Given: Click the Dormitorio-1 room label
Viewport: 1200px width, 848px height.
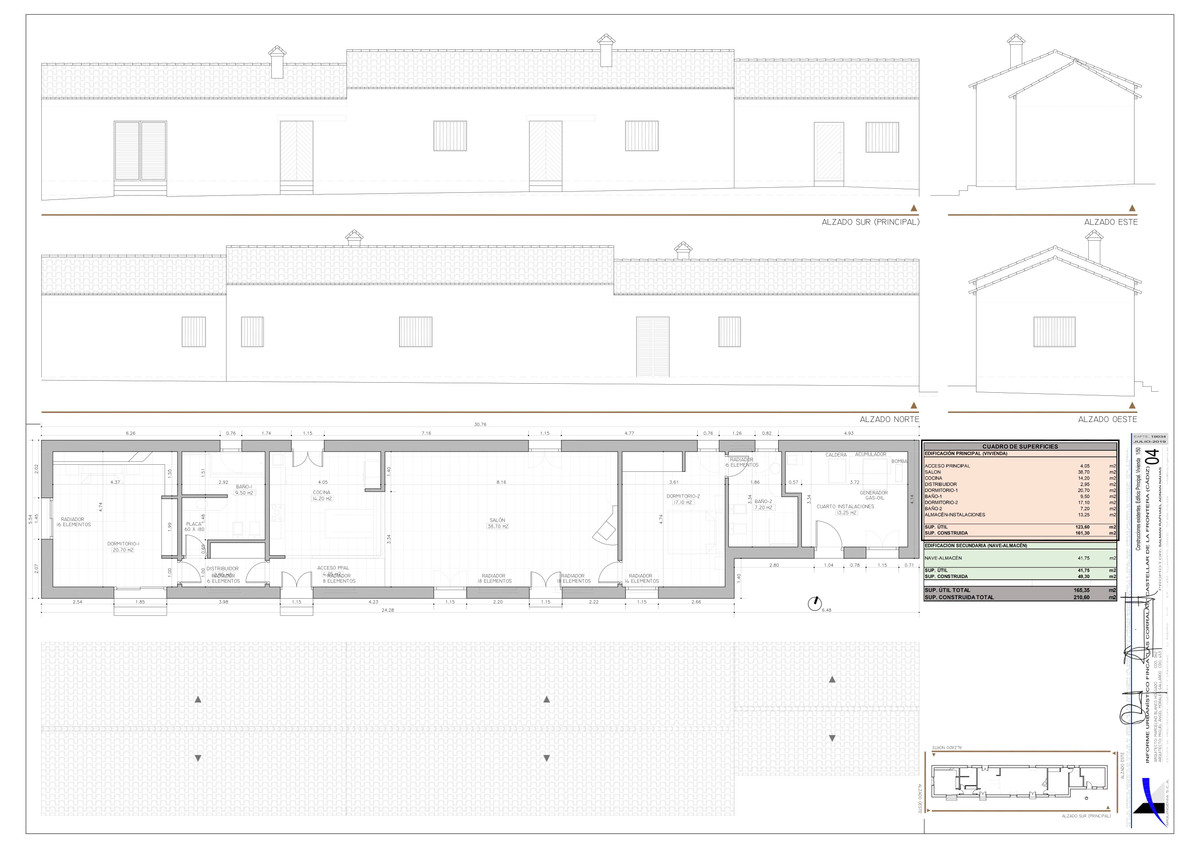Looking at the screenshot, I should pos(123,544).
